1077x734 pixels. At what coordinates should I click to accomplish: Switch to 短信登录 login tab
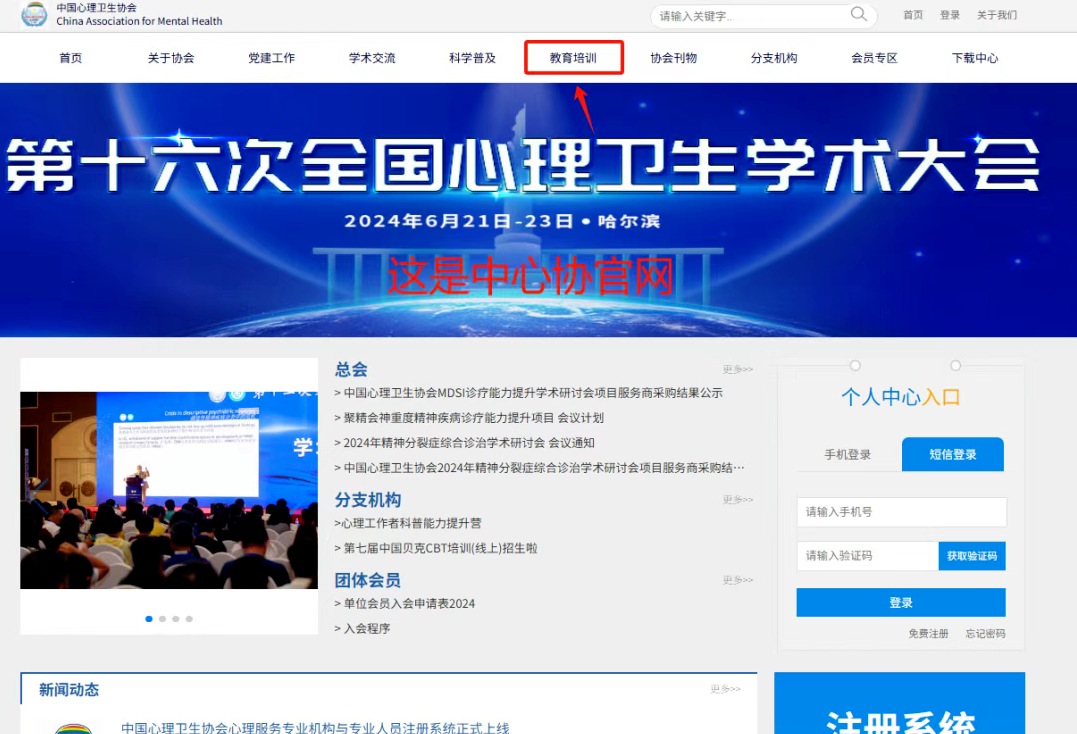pos(952,455)
